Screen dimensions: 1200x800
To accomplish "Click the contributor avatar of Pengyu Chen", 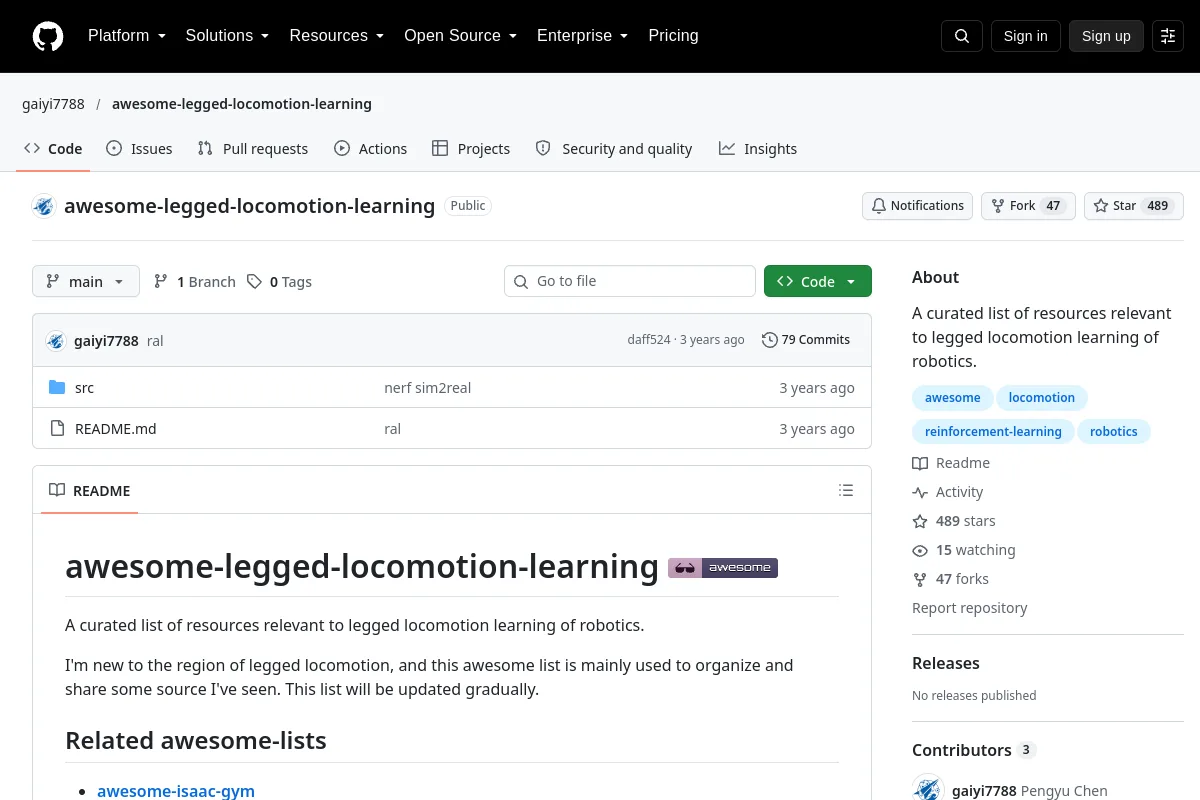I will coord(928,789).
